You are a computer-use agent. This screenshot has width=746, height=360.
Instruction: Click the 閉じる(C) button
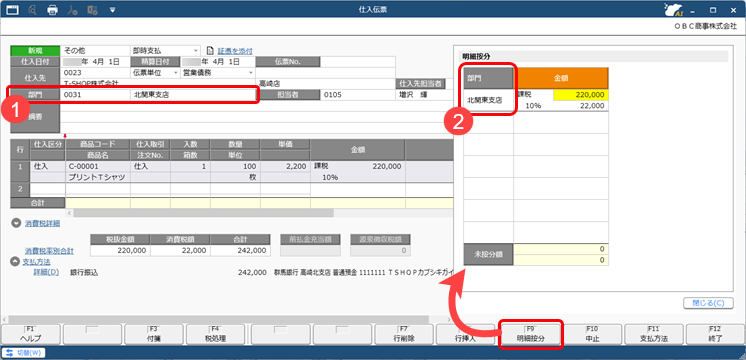pos(708,303)
